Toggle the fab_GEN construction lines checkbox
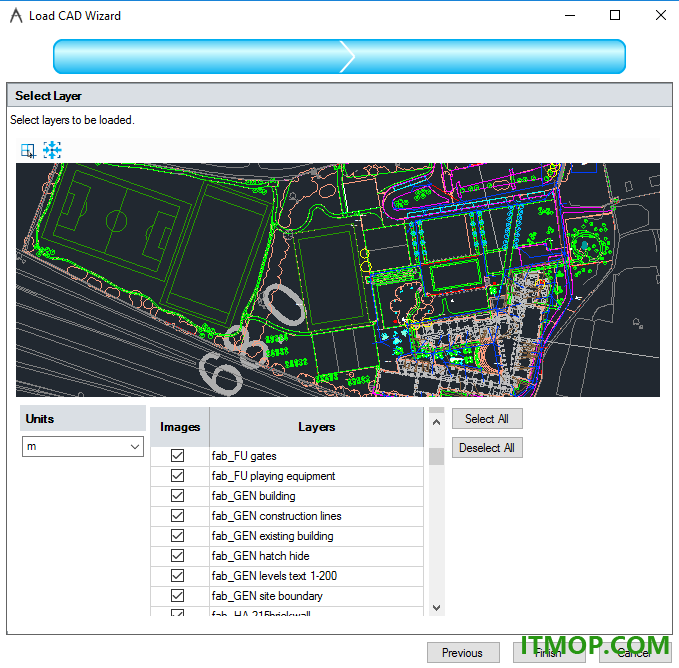Screen dimensions: 679x668 (177, 515)
